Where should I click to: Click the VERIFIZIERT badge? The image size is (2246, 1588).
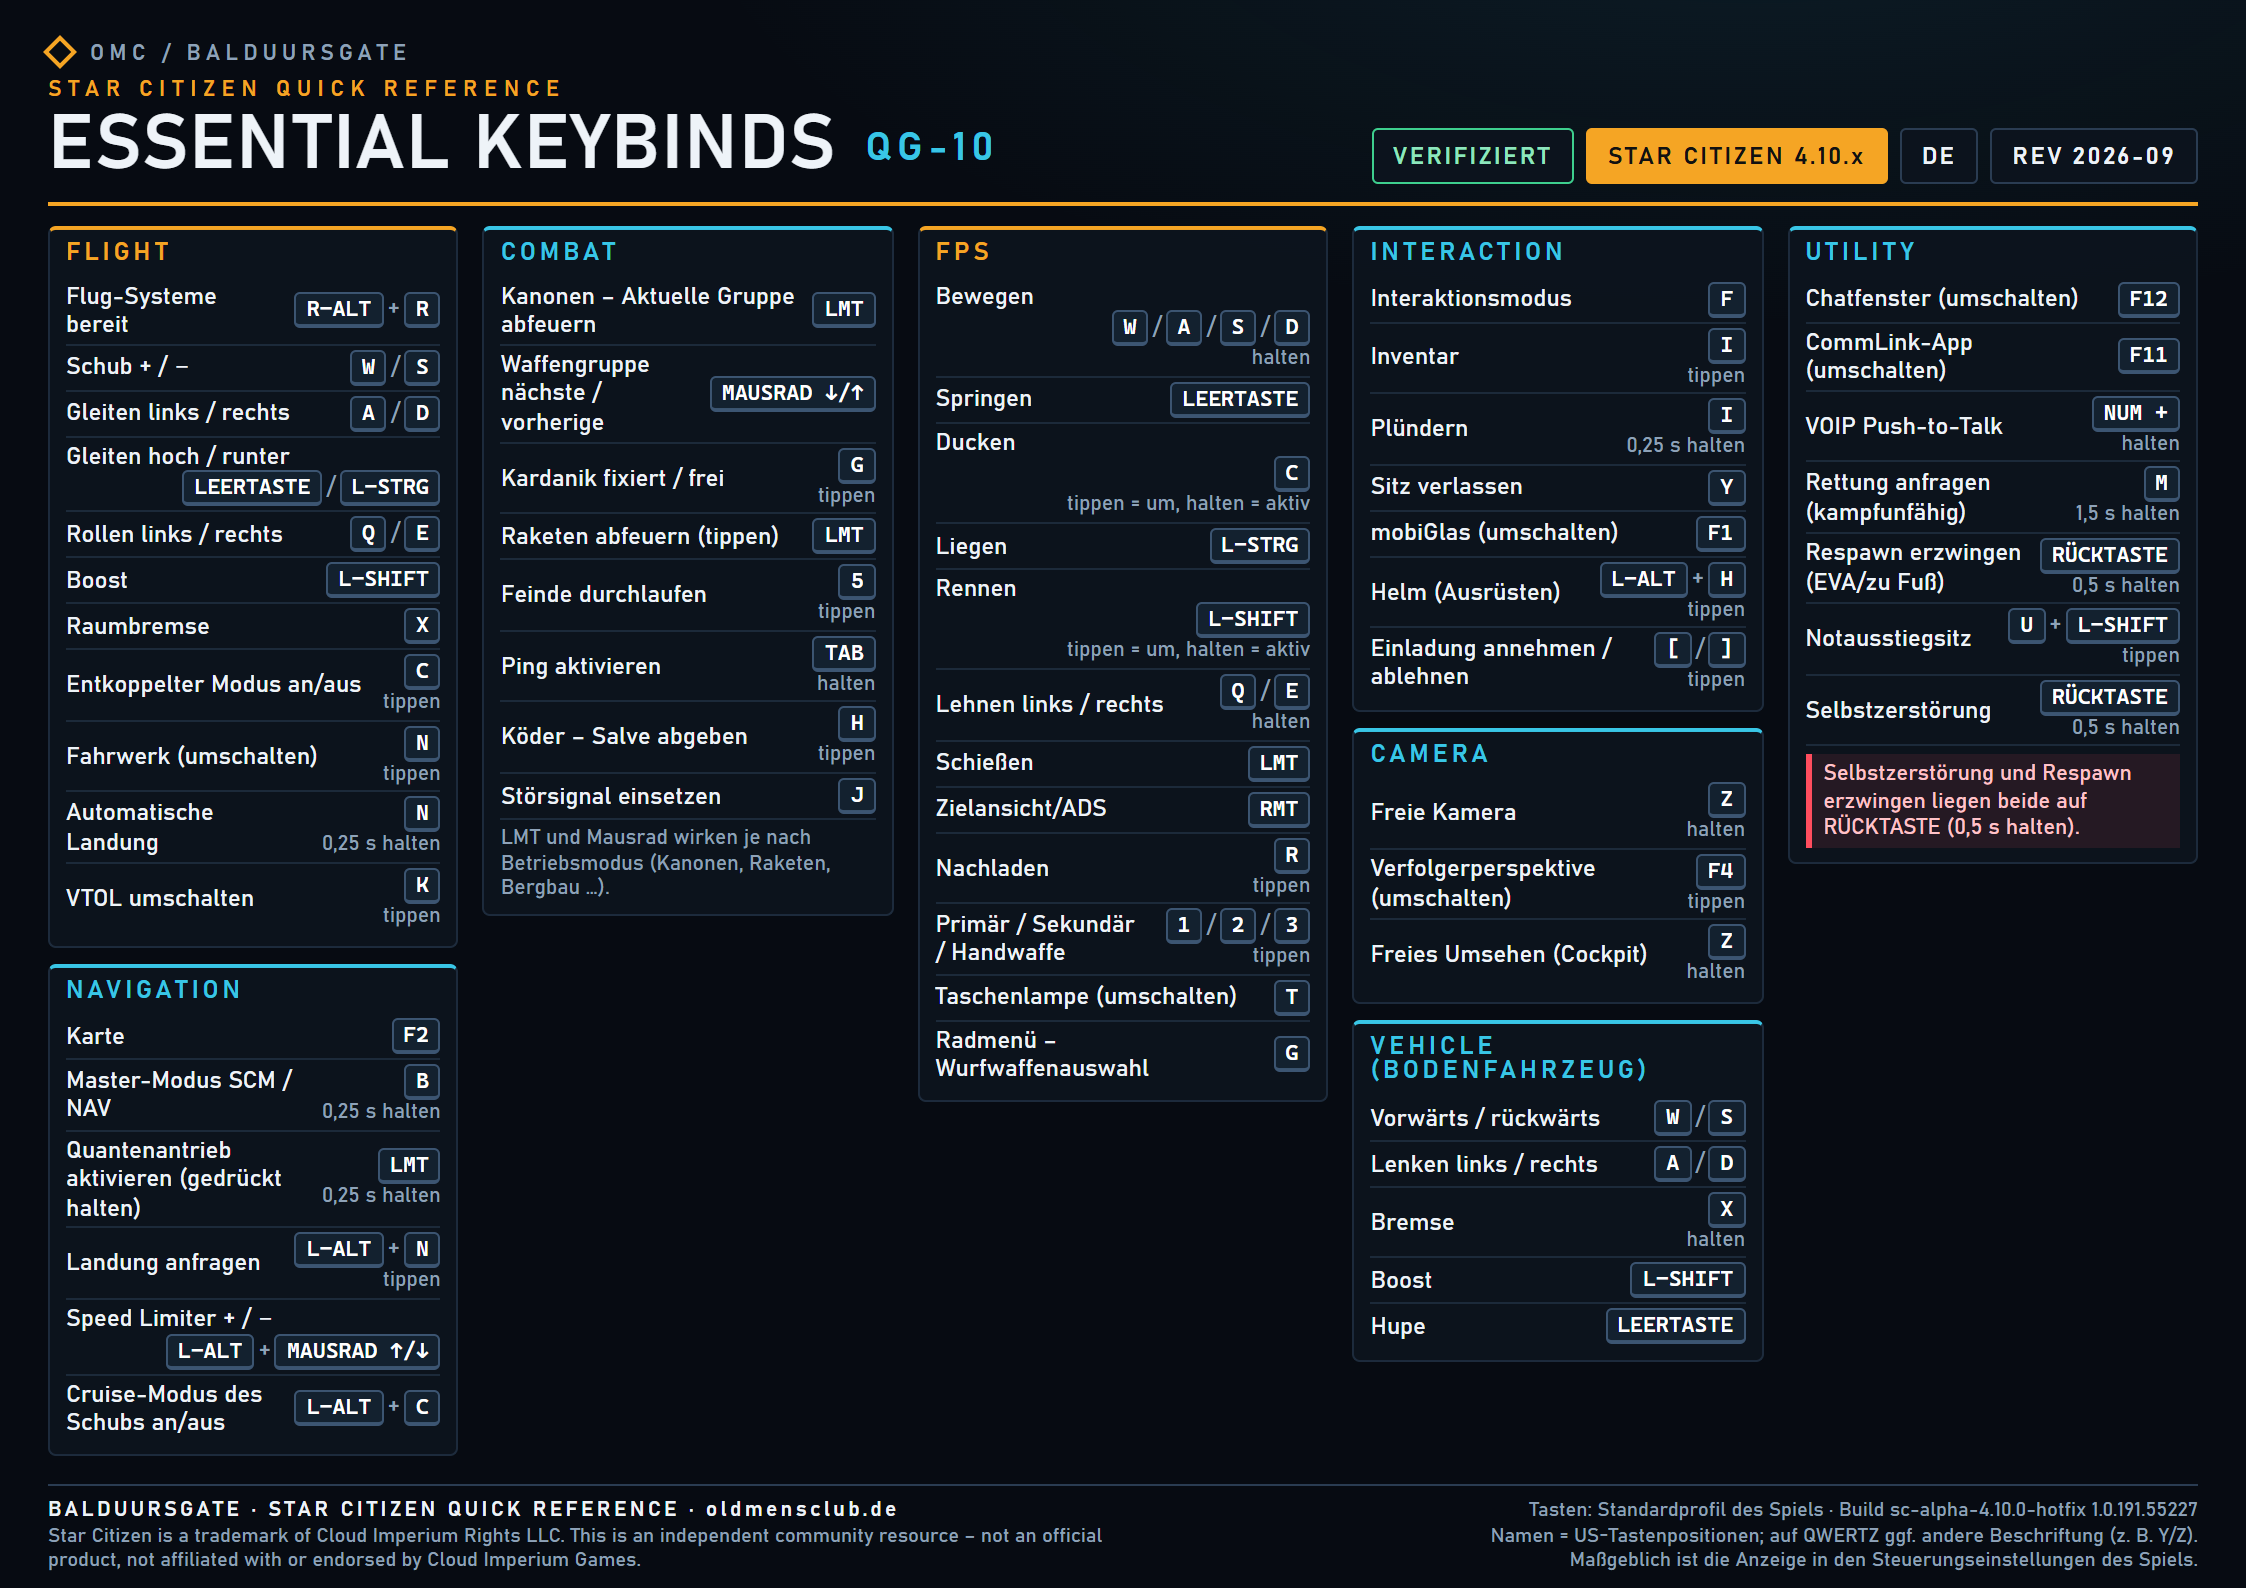point(1472,156)
